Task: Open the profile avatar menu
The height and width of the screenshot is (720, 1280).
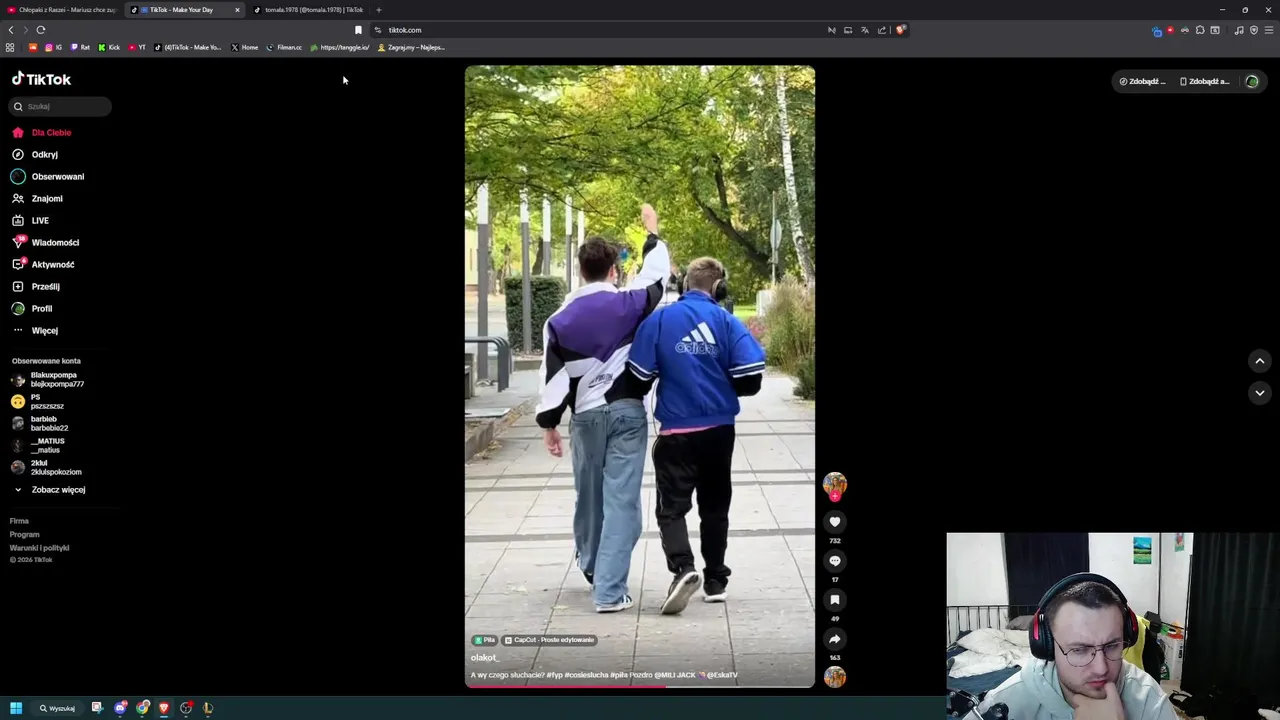Action: [1252, 81]
